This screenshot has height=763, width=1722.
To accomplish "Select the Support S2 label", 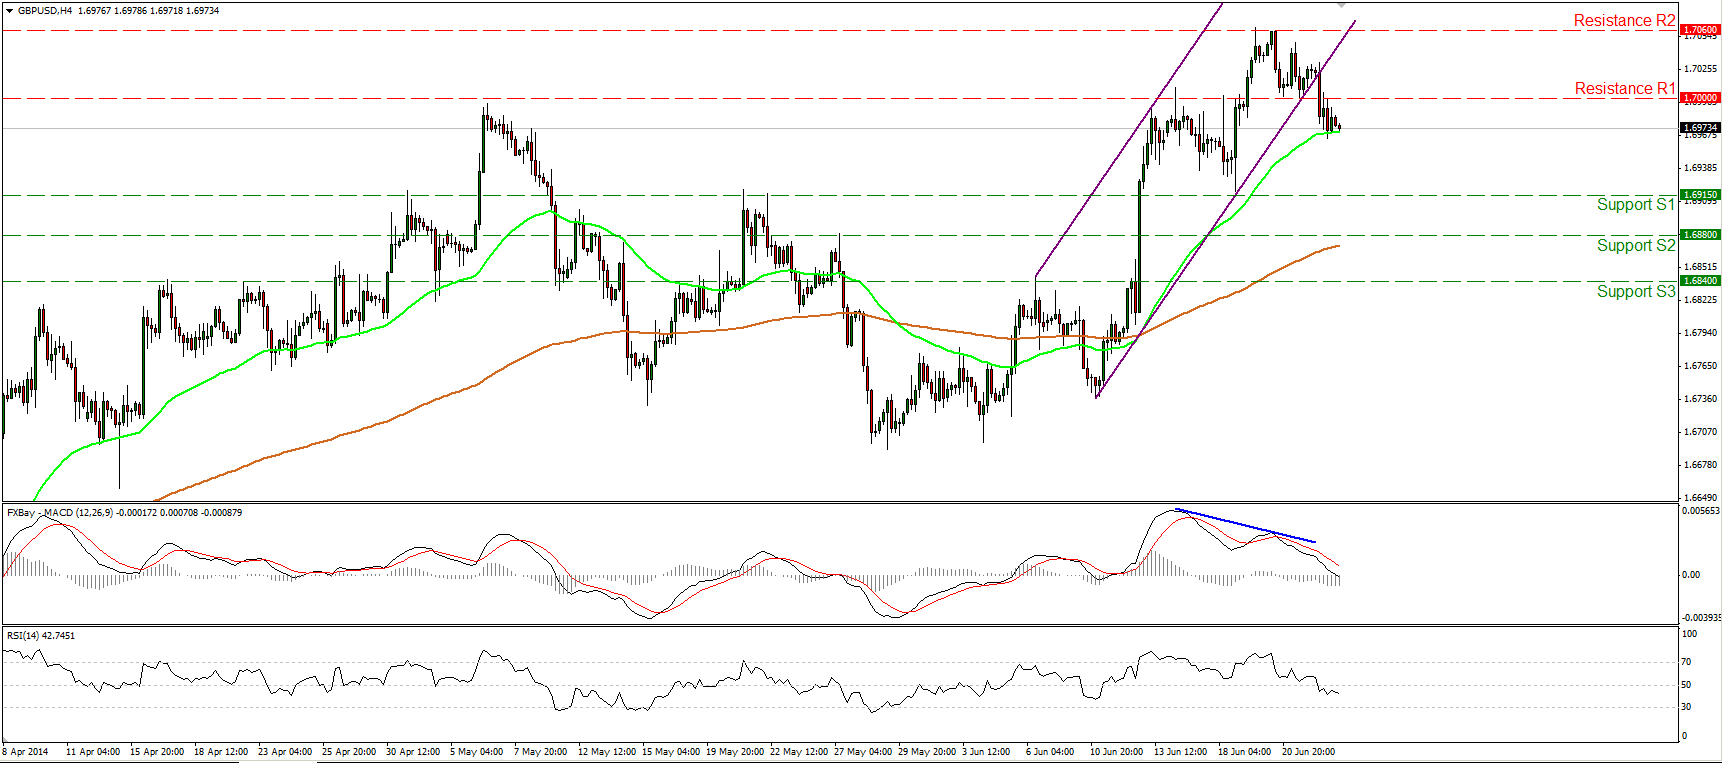I will coord(1636,245).
